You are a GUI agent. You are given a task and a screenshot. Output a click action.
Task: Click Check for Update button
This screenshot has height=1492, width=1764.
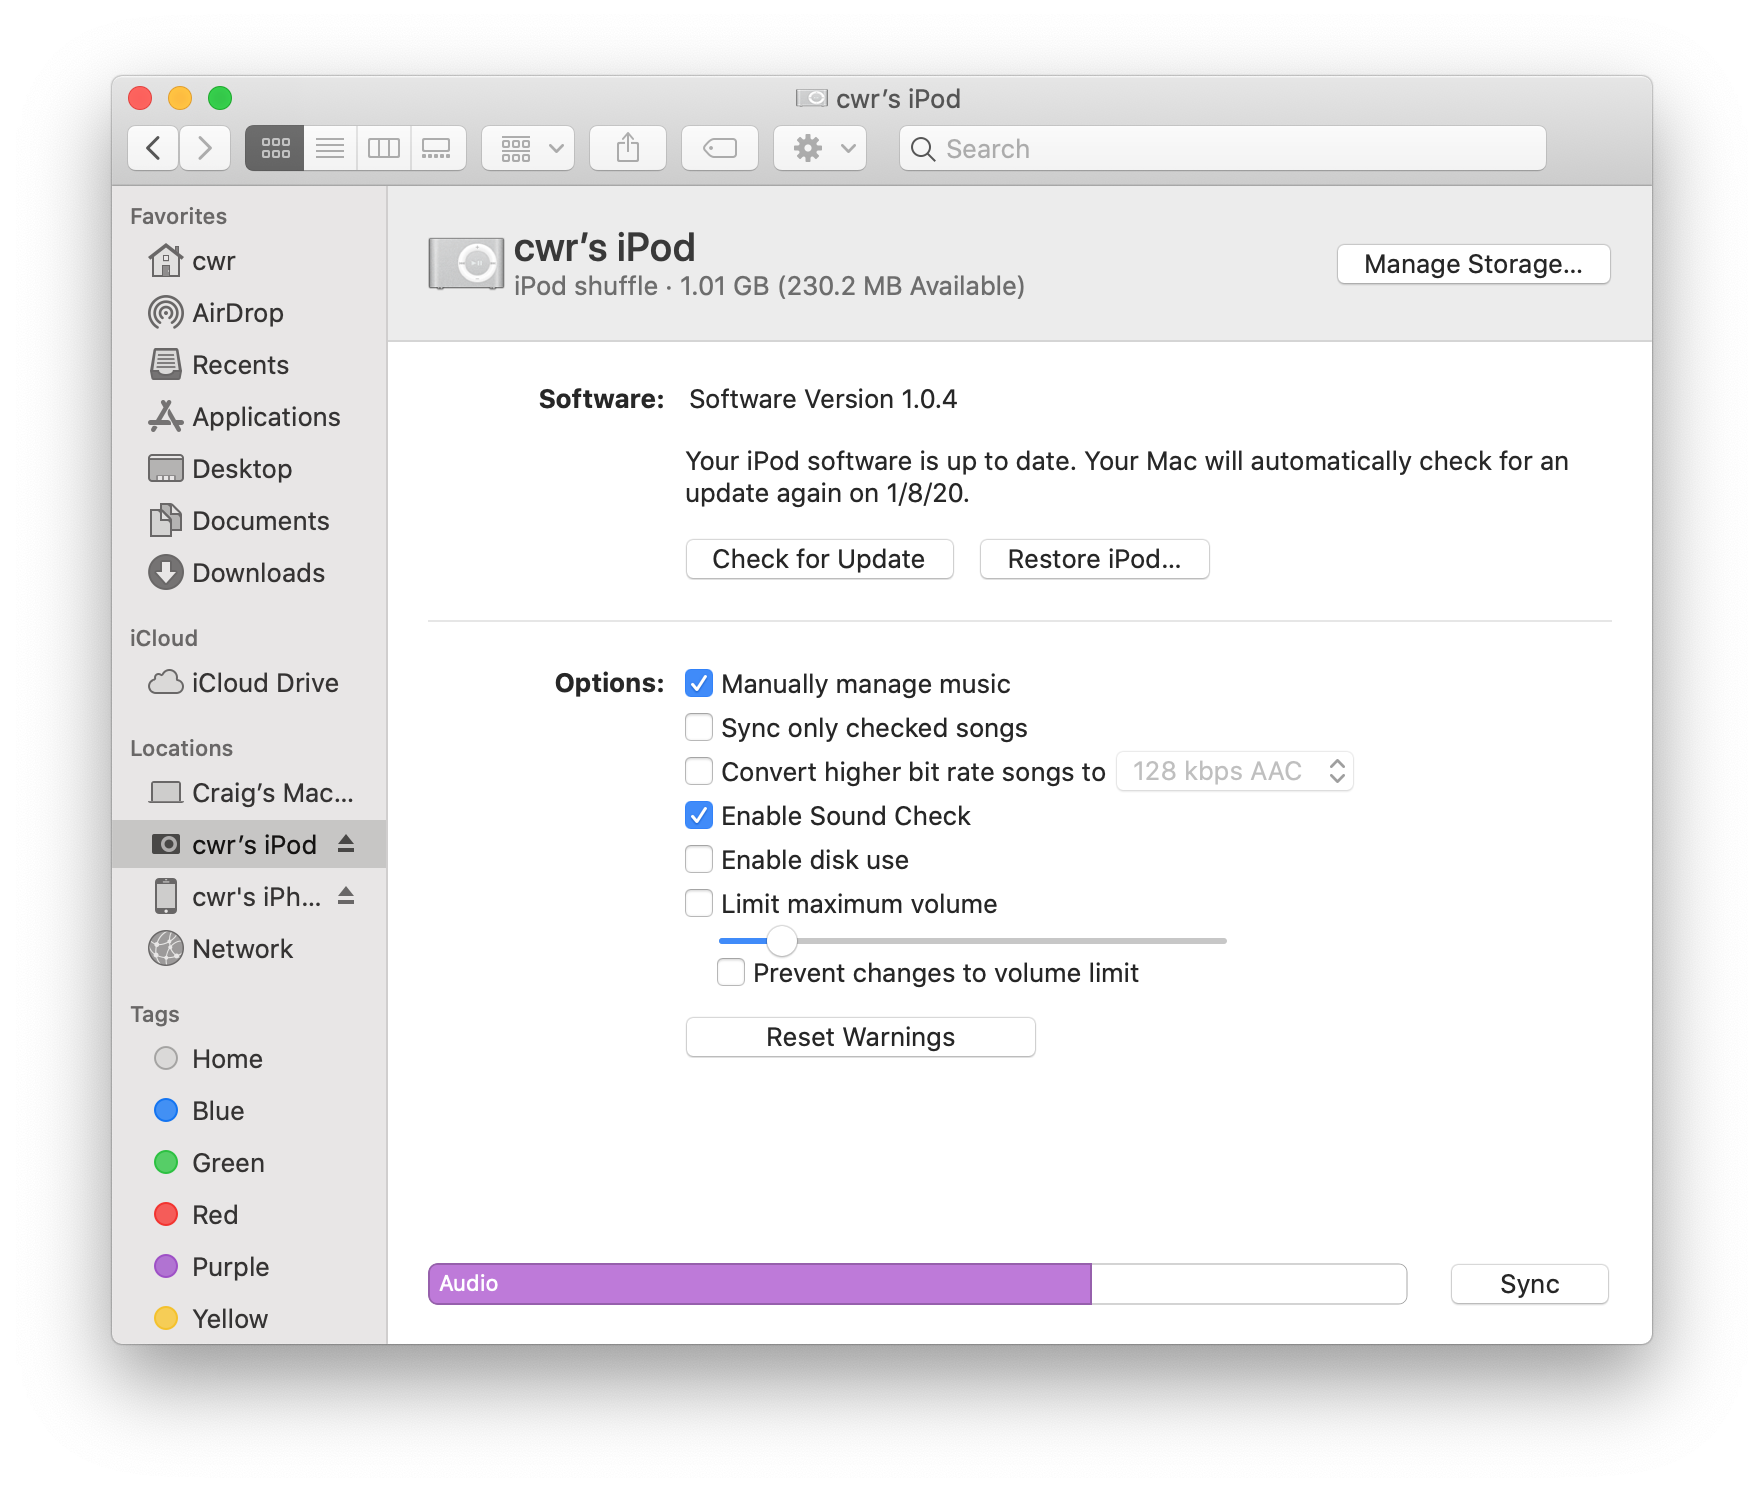tap(819, 559)
